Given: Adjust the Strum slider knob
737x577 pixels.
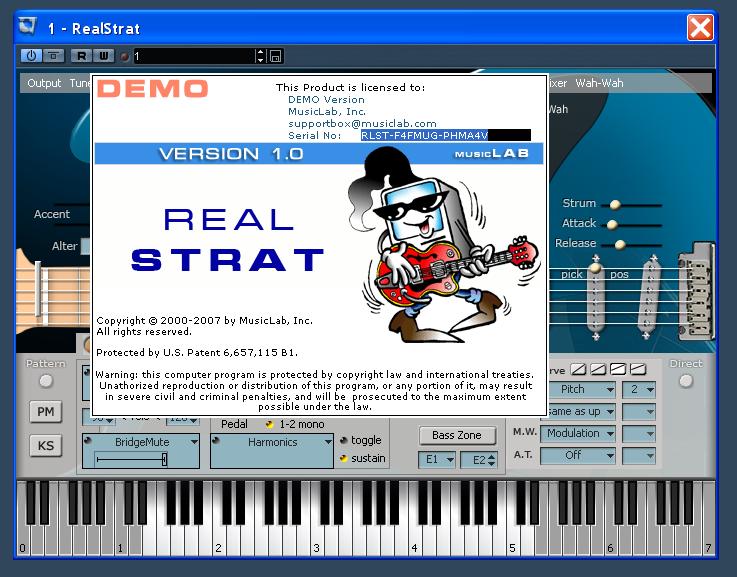Looking at the screenshot, I should point(615,204).
